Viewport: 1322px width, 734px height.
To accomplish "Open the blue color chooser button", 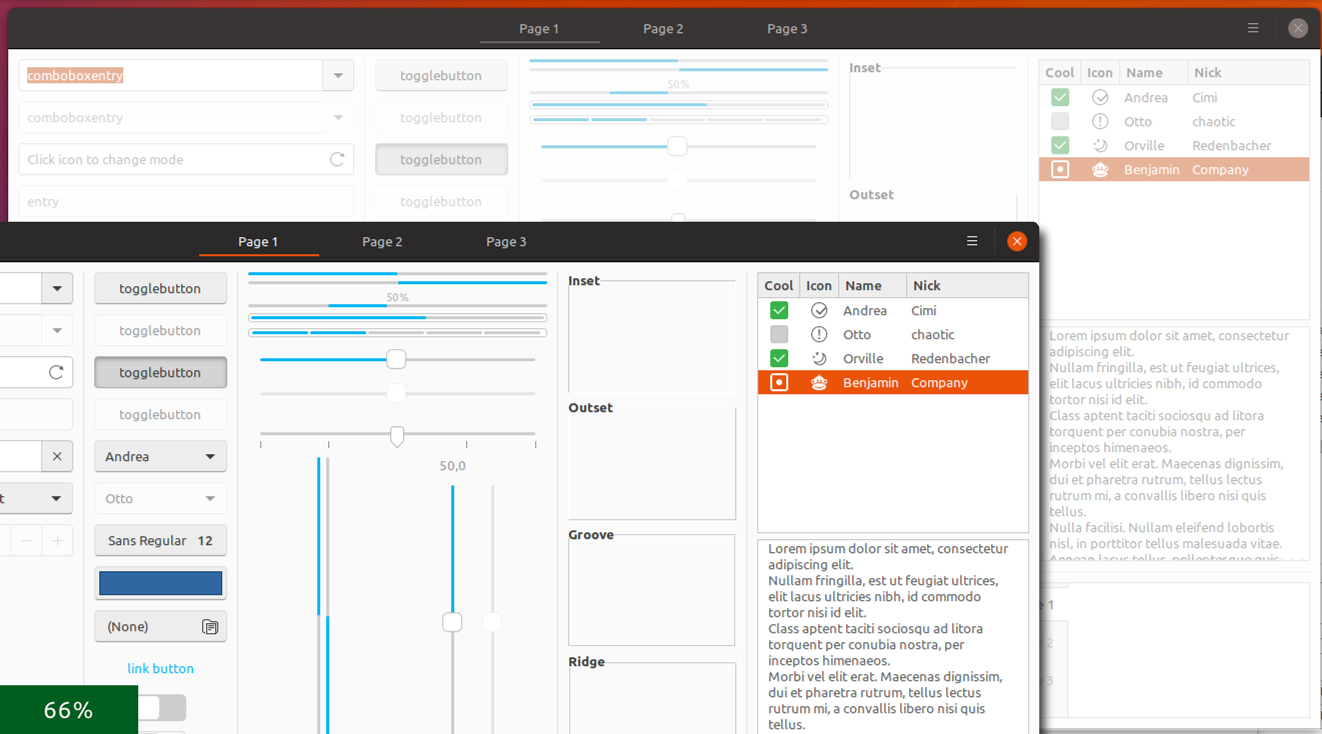I will point(160,583).
